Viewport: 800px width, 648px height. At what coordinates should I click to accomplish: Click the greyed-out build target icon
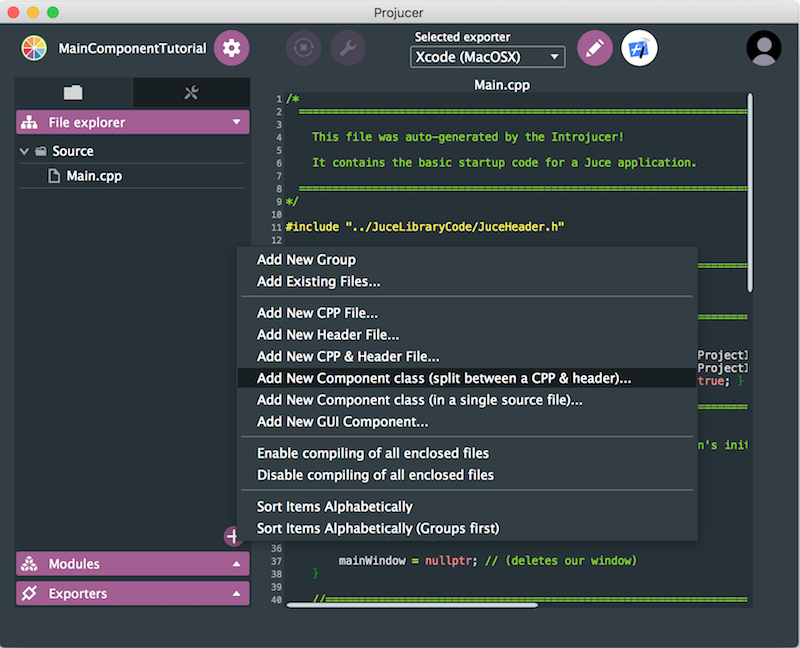pos(303,48)
